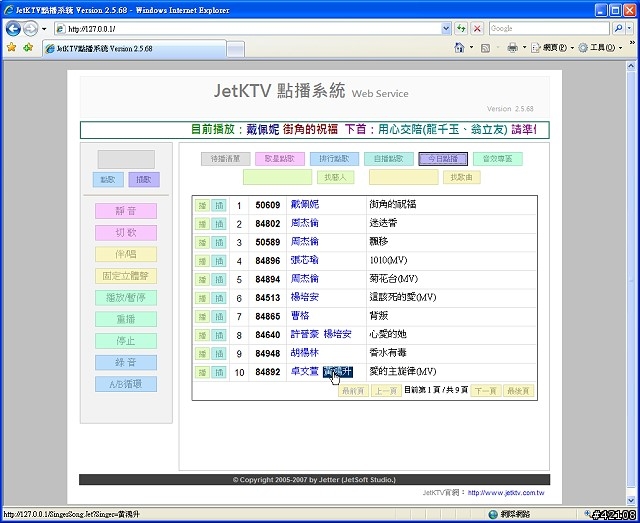Click the 重播 replay button
This screenshot has width=640, height=523.
point(126,319)
